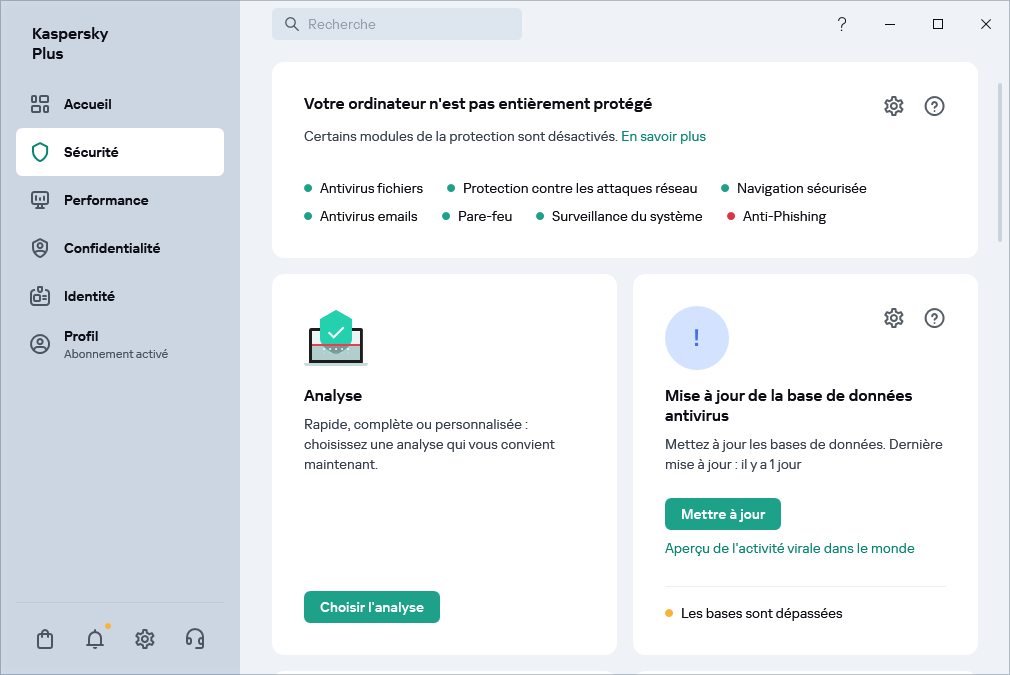This screenshot has width=1010, height=675.
Task: Click the Mettre à jour button
Action: (723, 513)
